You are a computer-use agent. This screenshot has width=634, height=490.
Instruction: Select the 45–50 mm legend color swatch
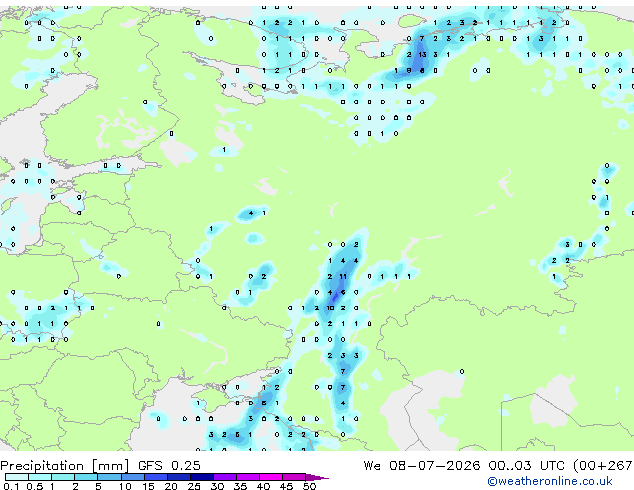pyautogui.click(x=294, y=477)
